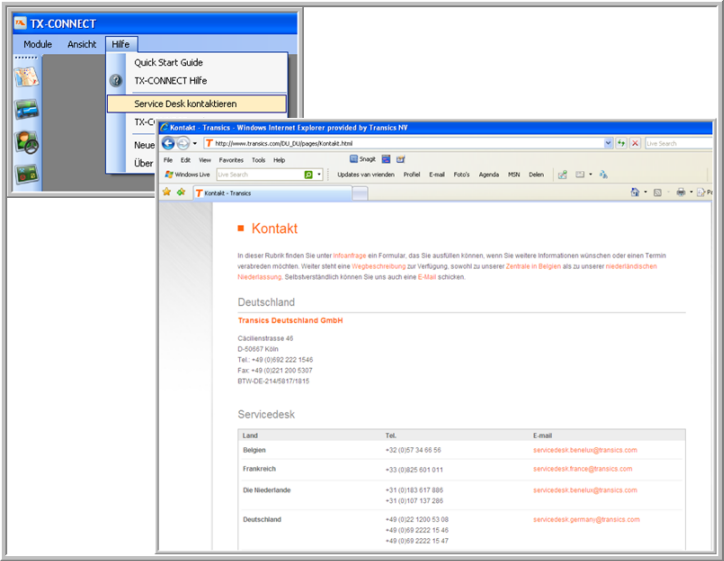Click the Home icon in IE command bar
Screen dimensions: 724x561
tap(635, 192)
